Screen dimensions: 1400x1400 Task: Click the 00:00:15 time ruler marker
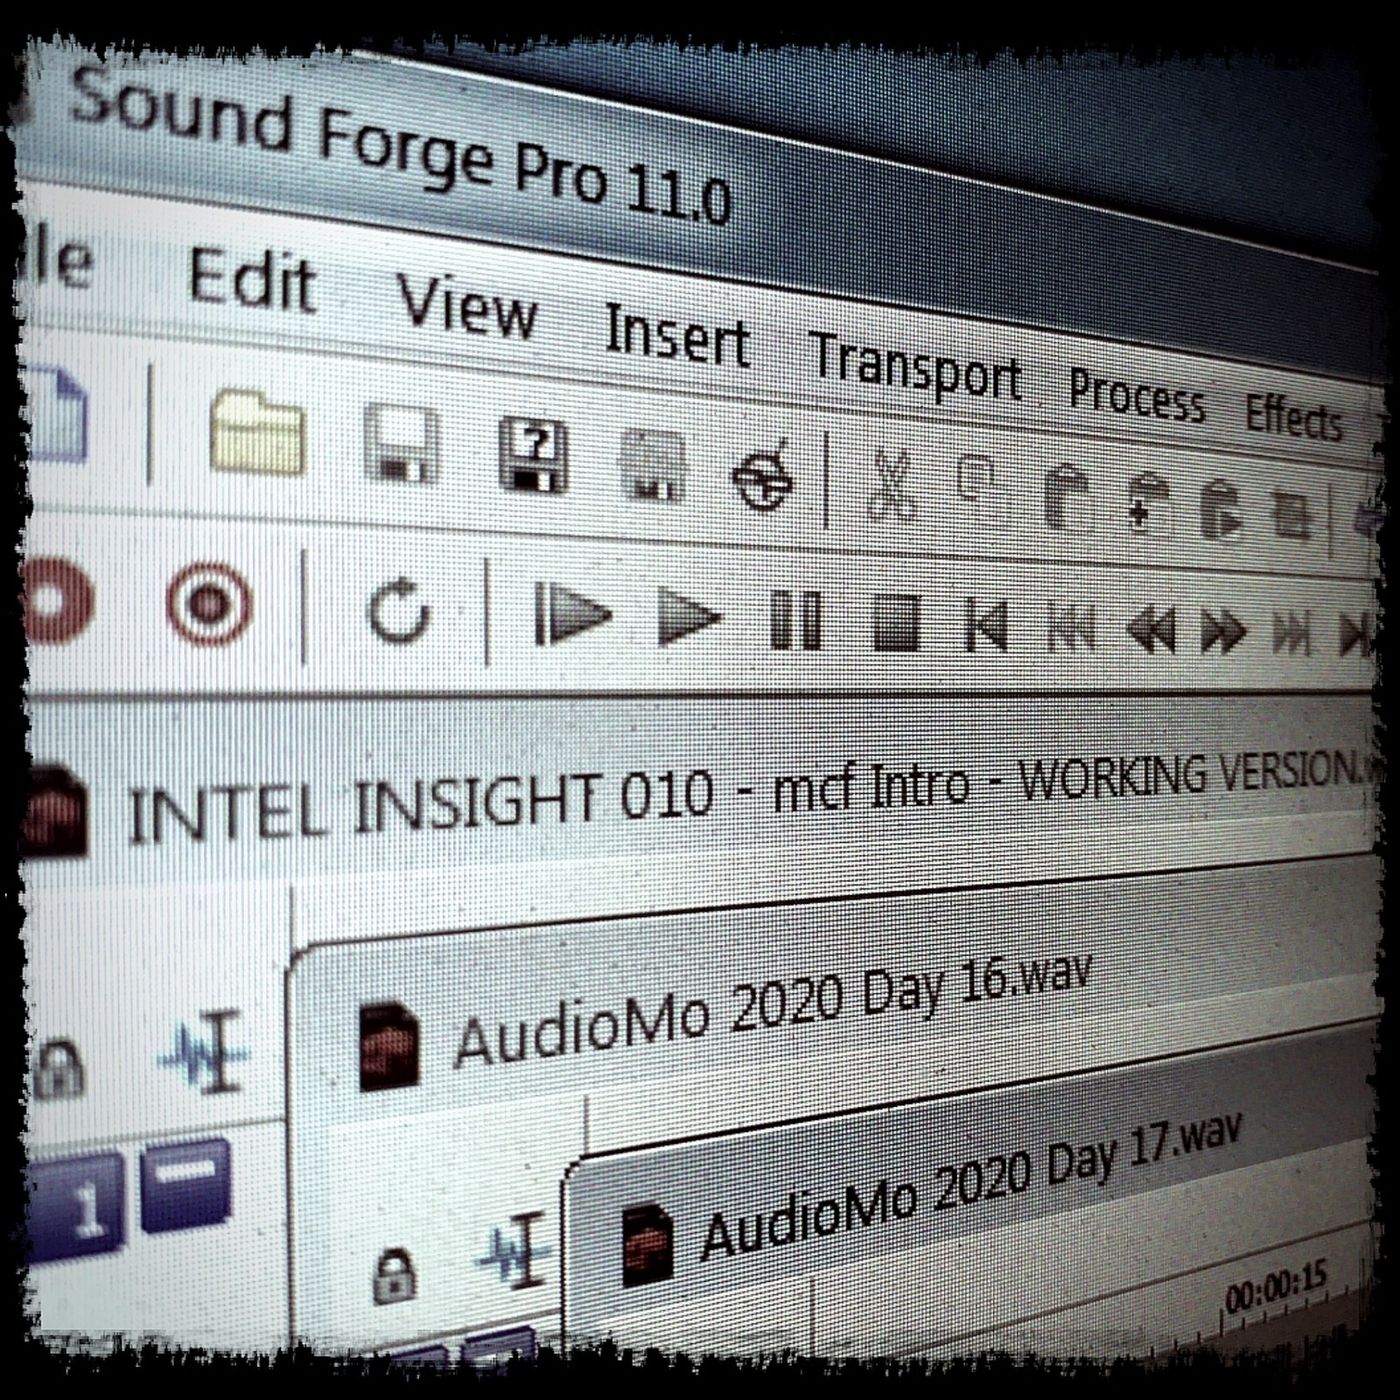tap(1276, 1287)
